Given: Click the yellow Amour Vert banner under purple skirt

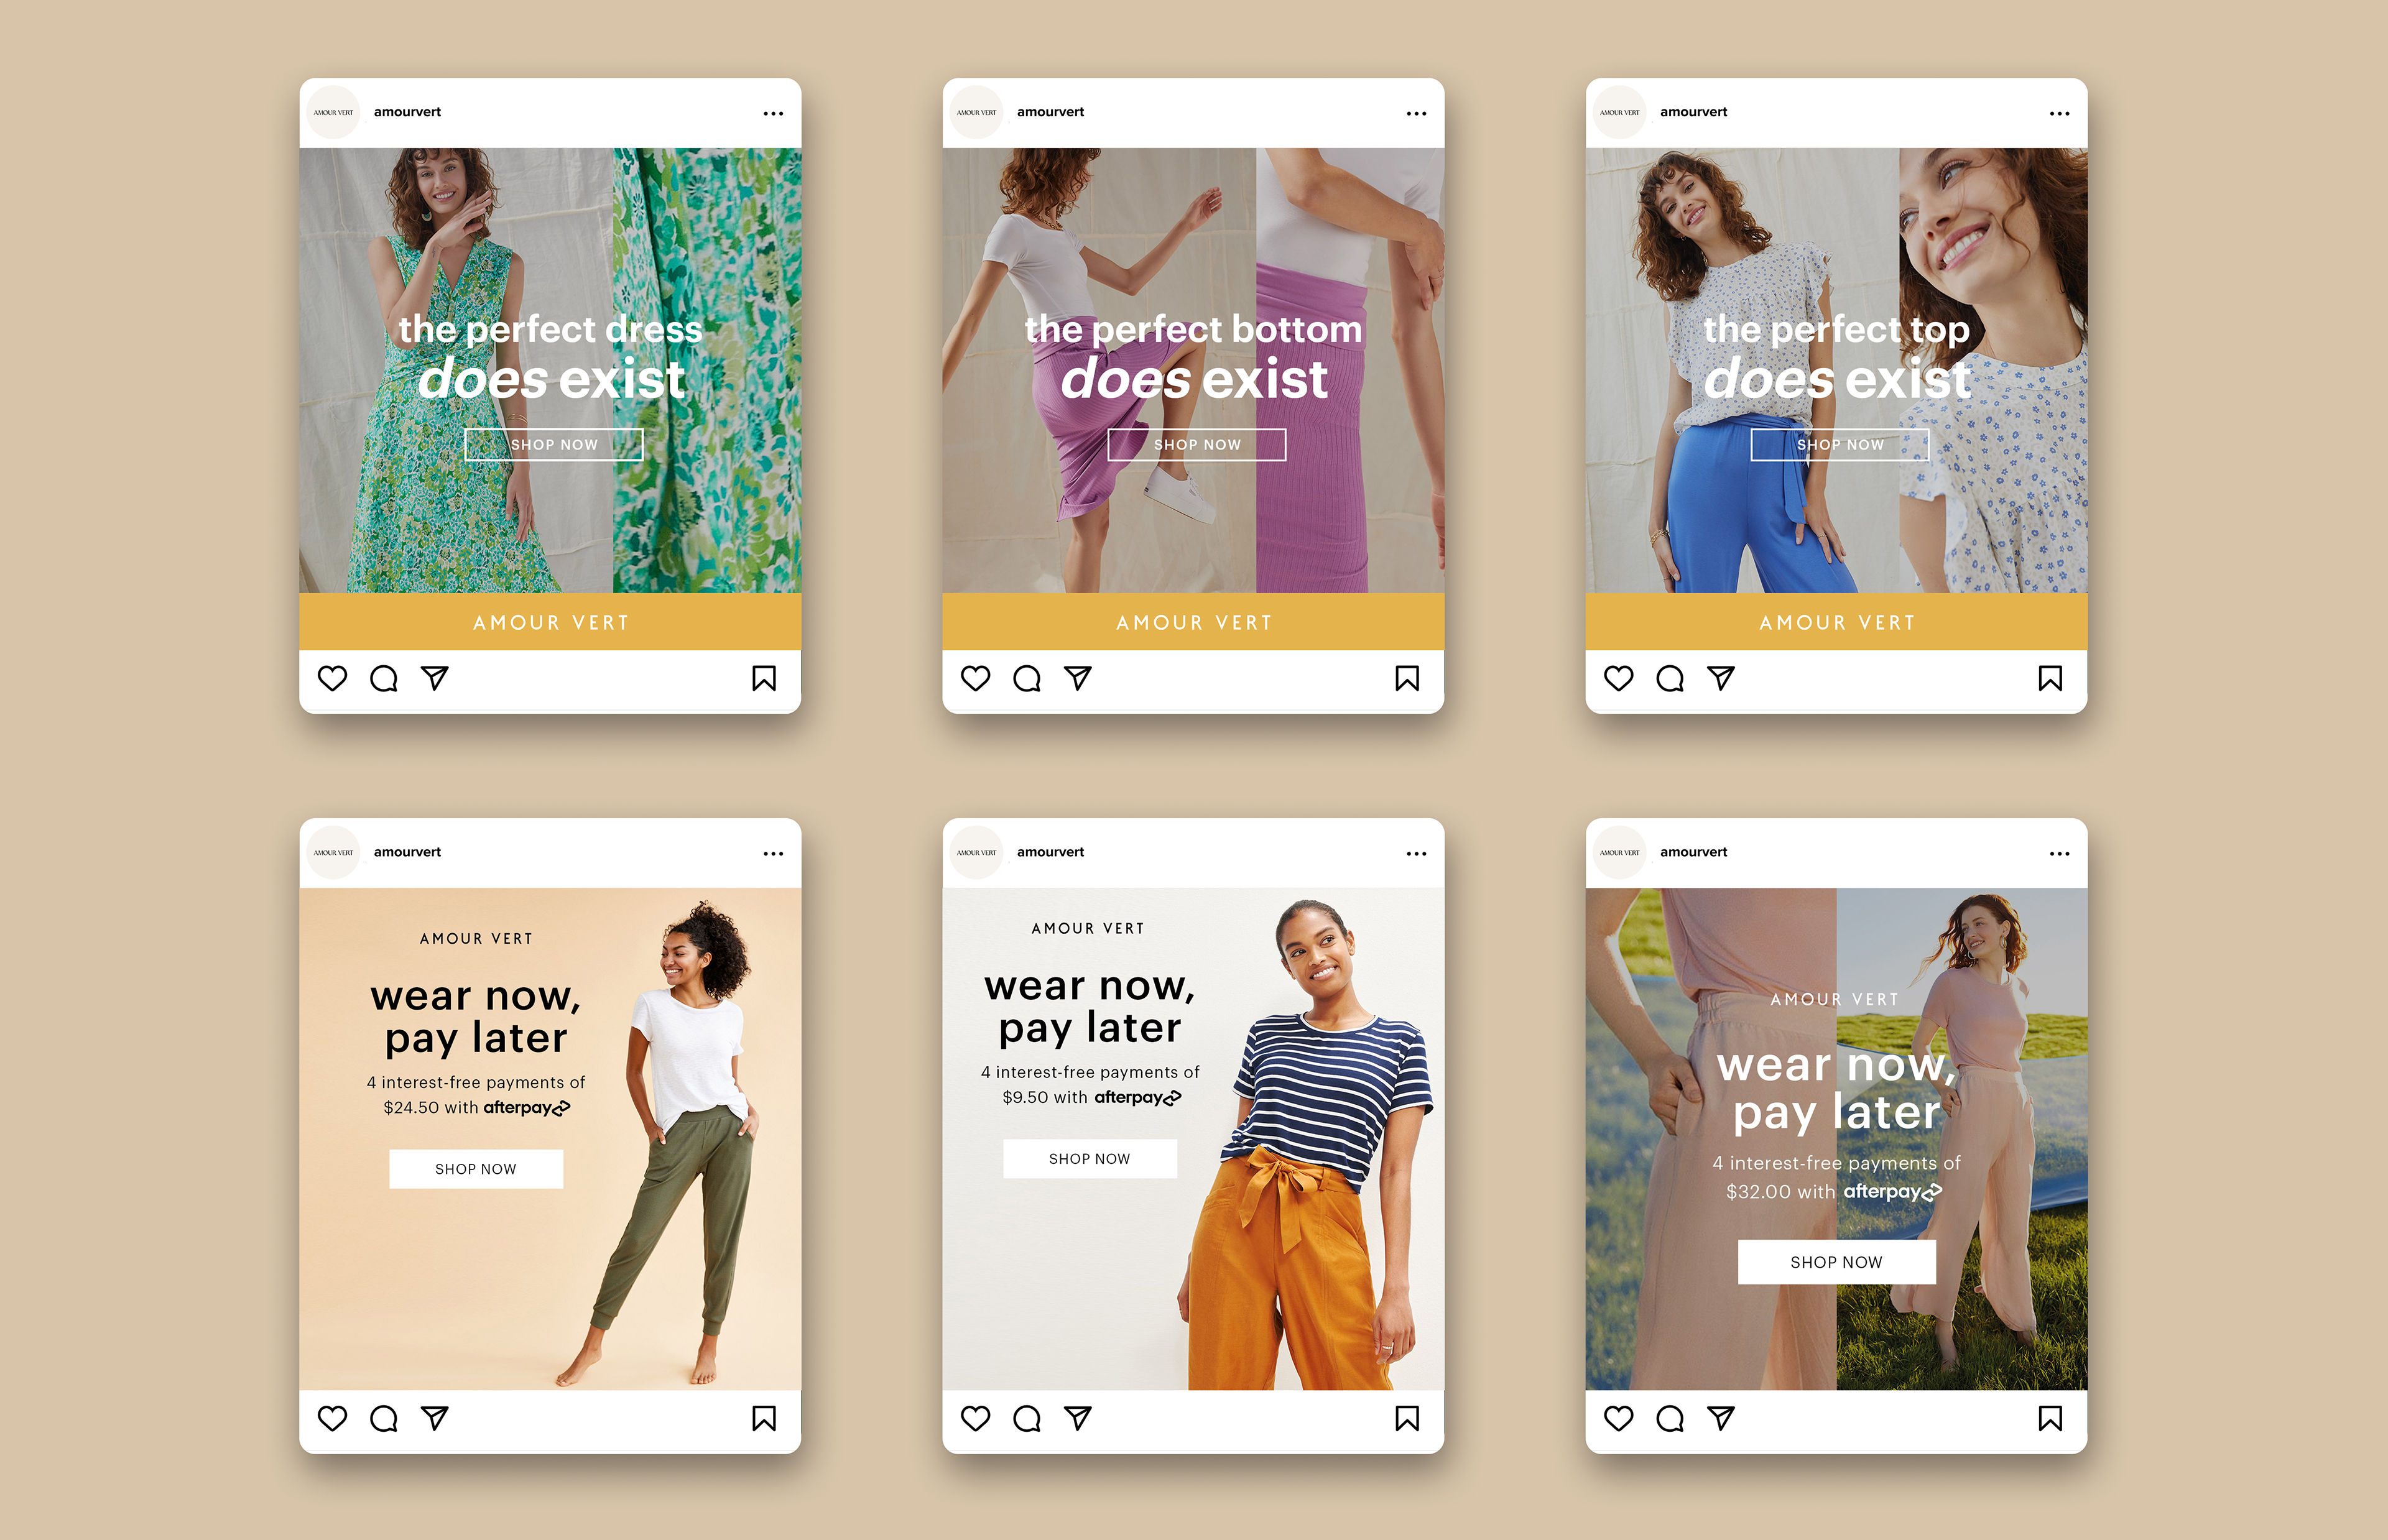Looking at the screenshot, I should [x=1193, y=622].
